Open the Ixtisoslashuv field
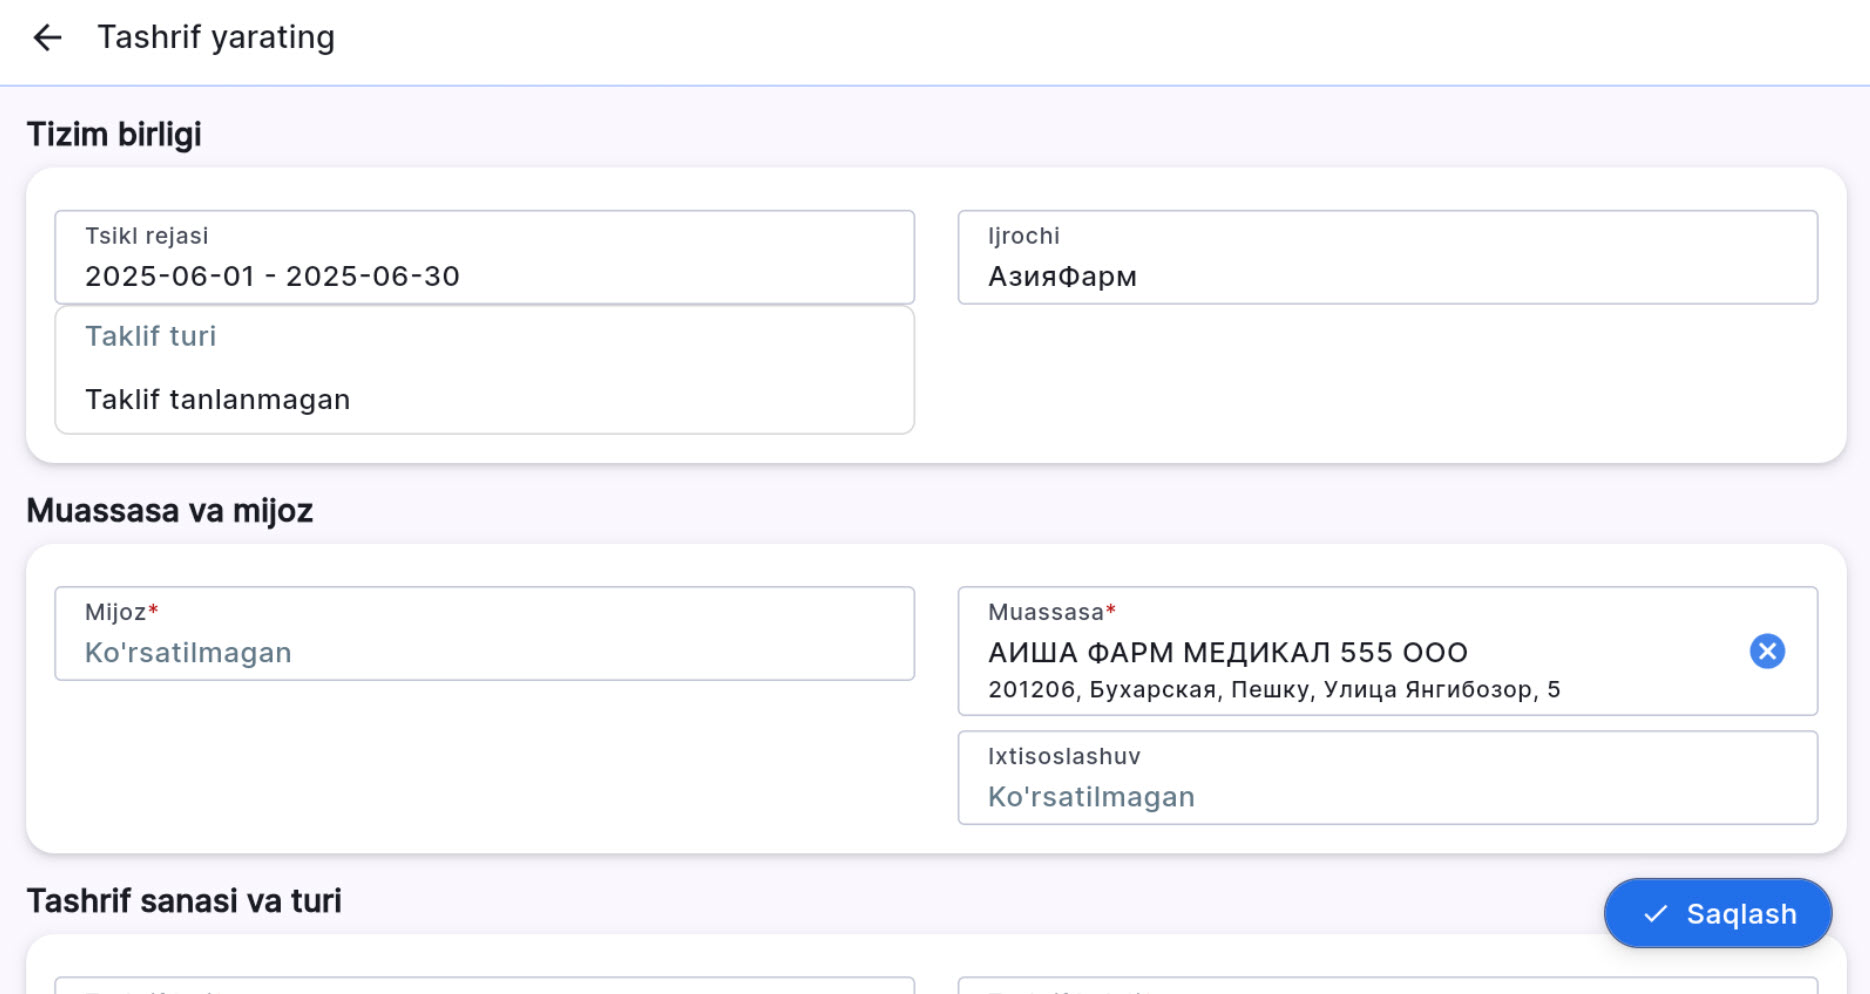1870x994 pixels. pyautogui.click(x=1386, y=778)
